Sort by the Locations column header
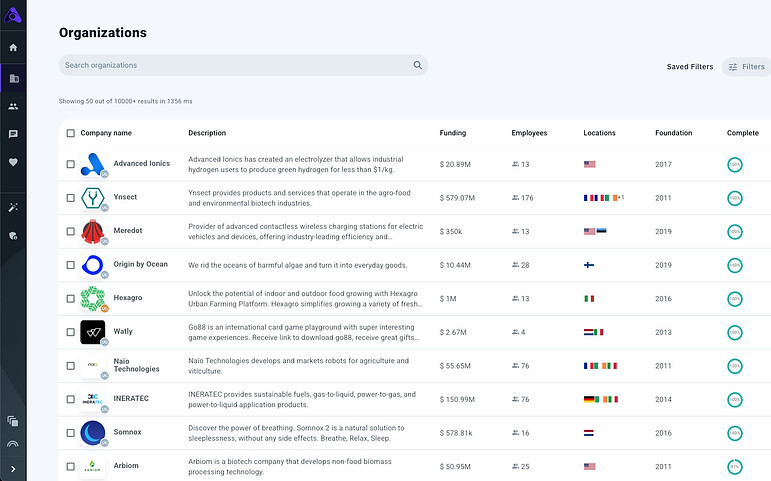771x481 pixels. click(x=599, y=133)
